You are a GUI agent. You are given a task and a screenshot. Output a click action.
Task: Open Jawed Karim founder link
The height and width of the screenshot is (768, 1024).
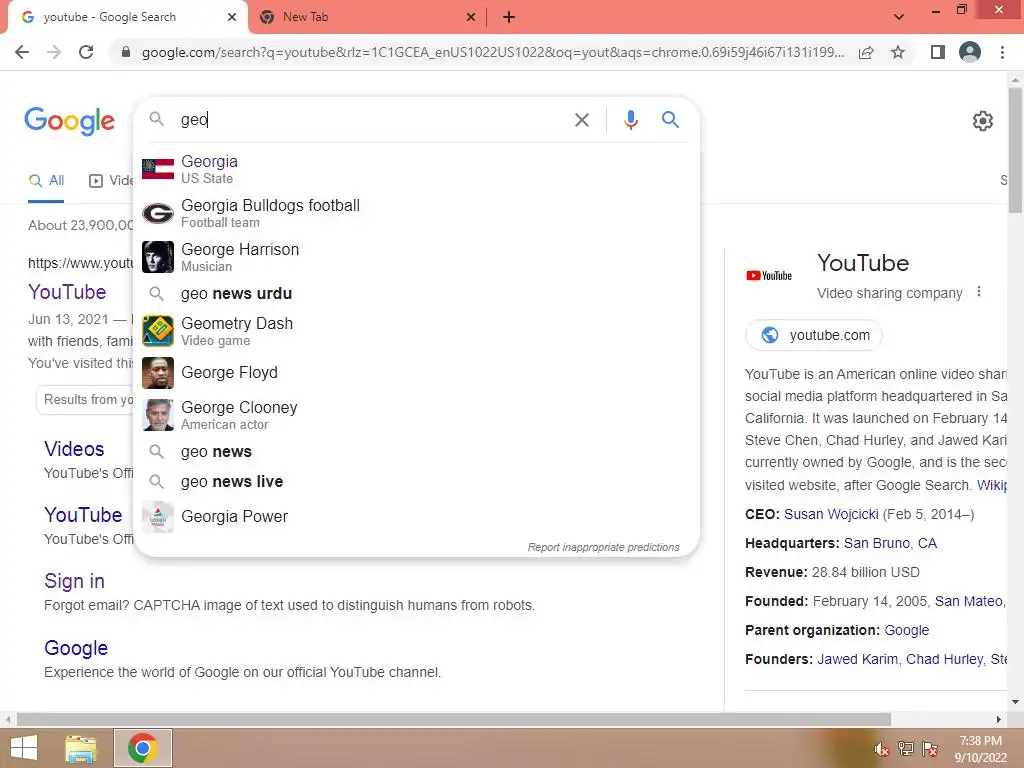857,660
